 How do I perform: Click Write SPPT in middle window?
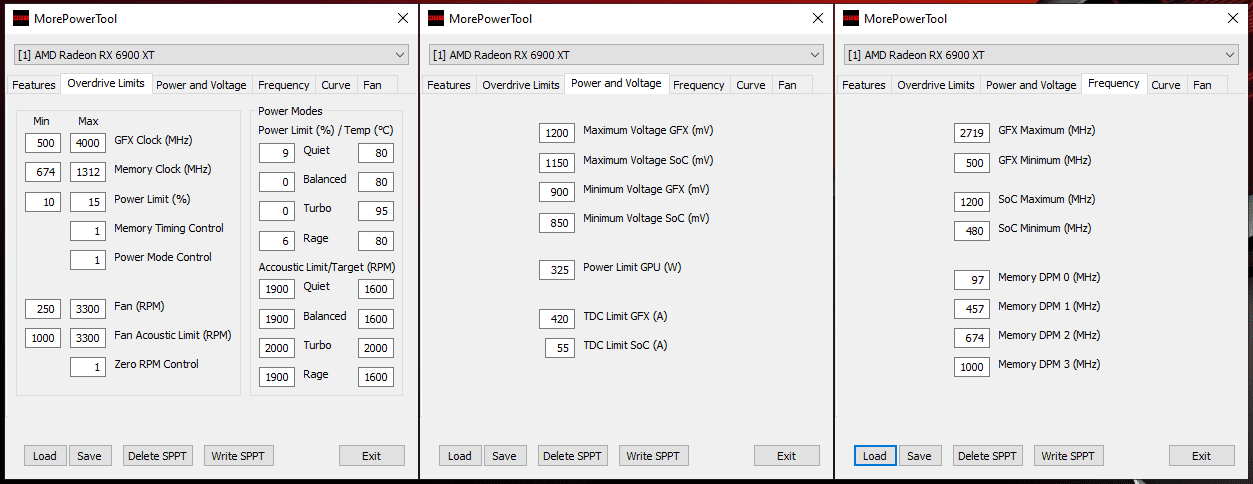pos(654,456)
